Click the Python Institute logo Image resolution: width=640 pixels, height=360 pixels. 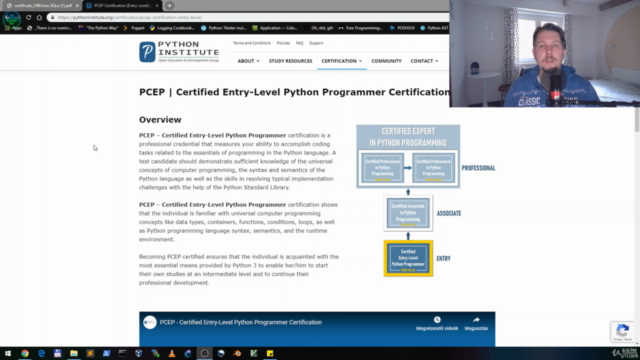click(x=179, y=52)
